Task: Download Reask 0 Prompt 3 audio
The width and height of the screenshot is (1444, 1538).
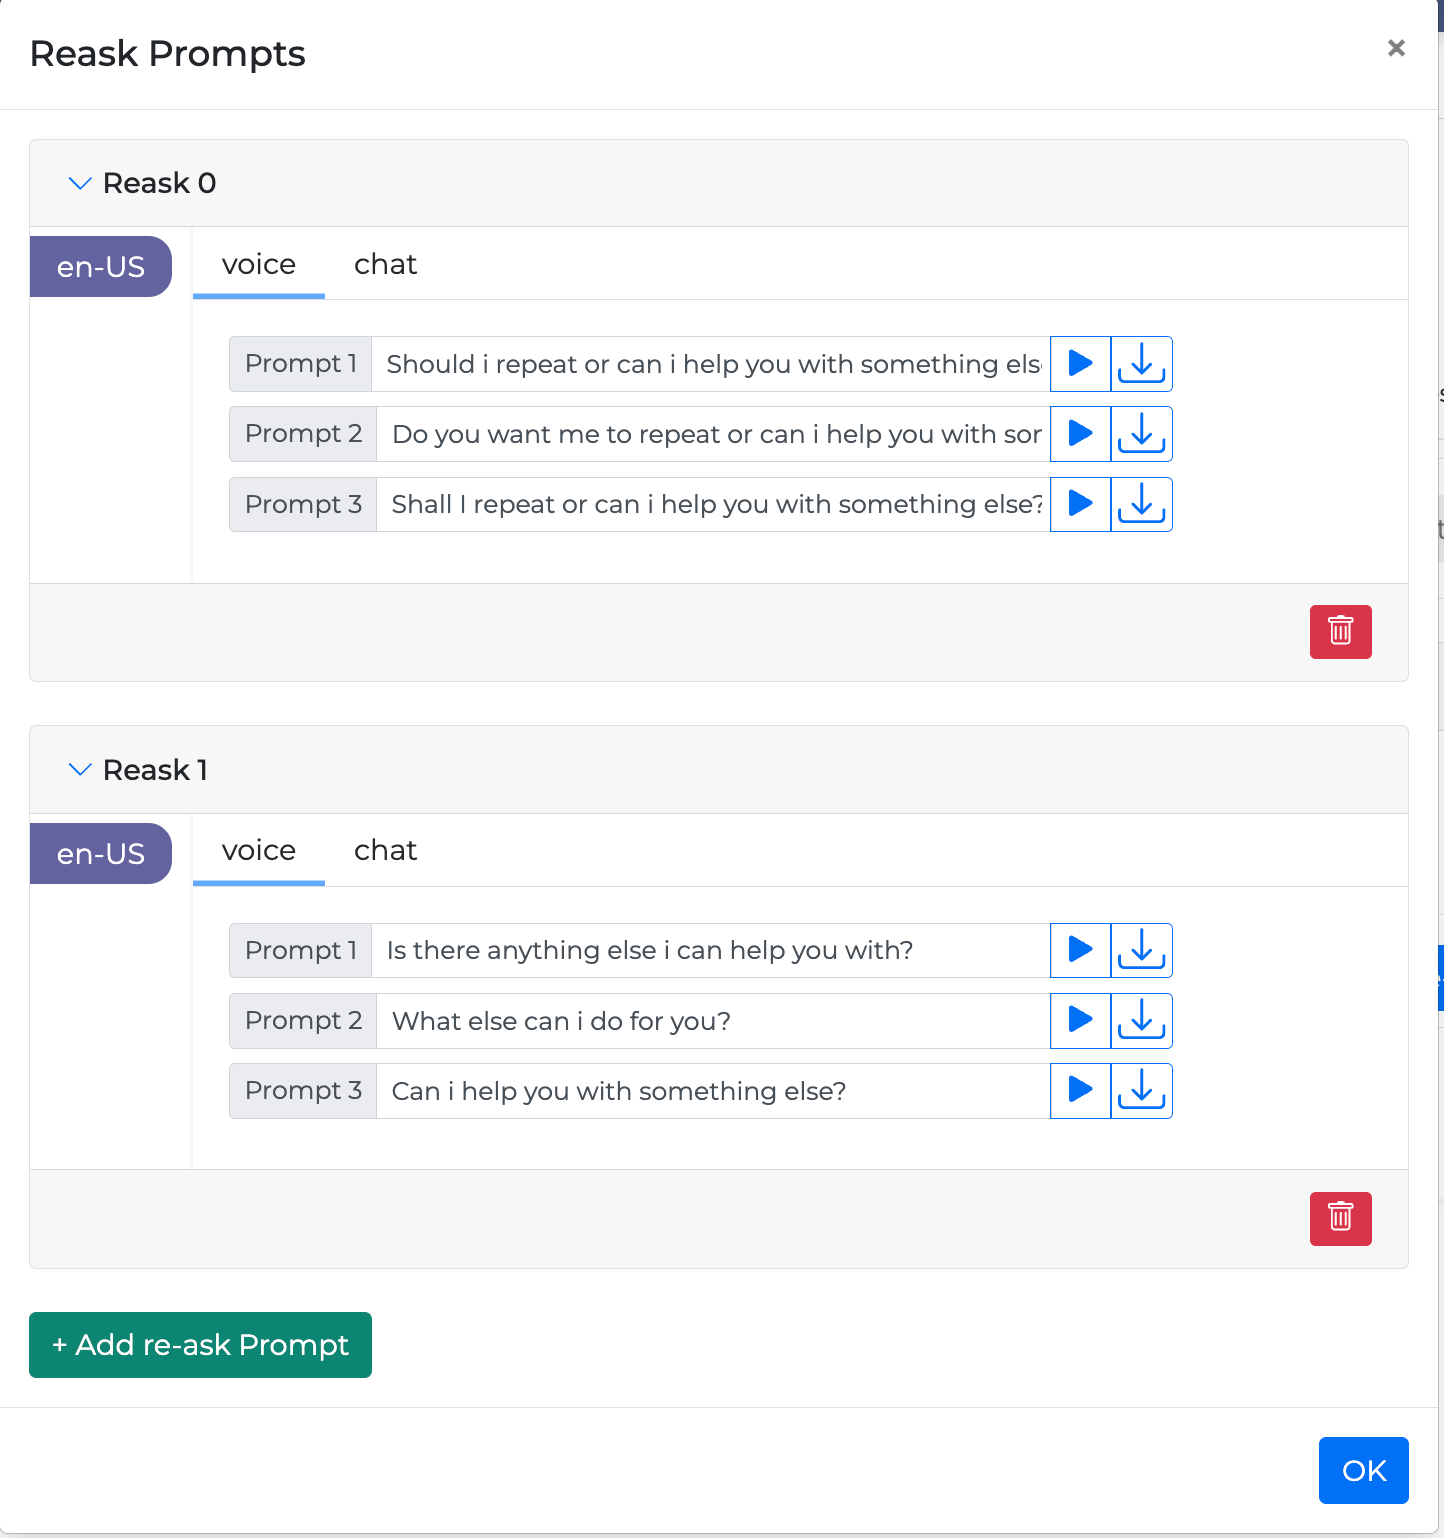Action: (x=1141, y=504)
